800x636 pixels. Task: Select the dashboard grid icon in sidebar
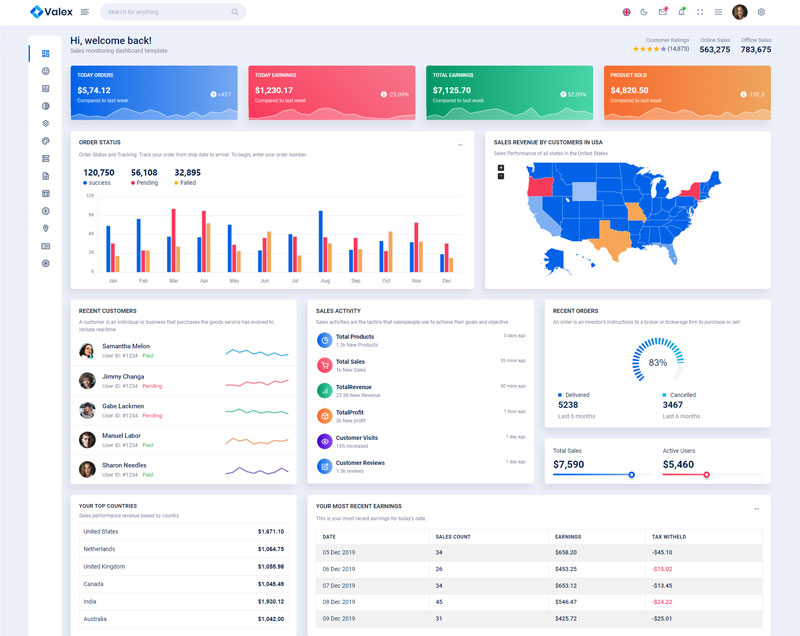(45, 53)
